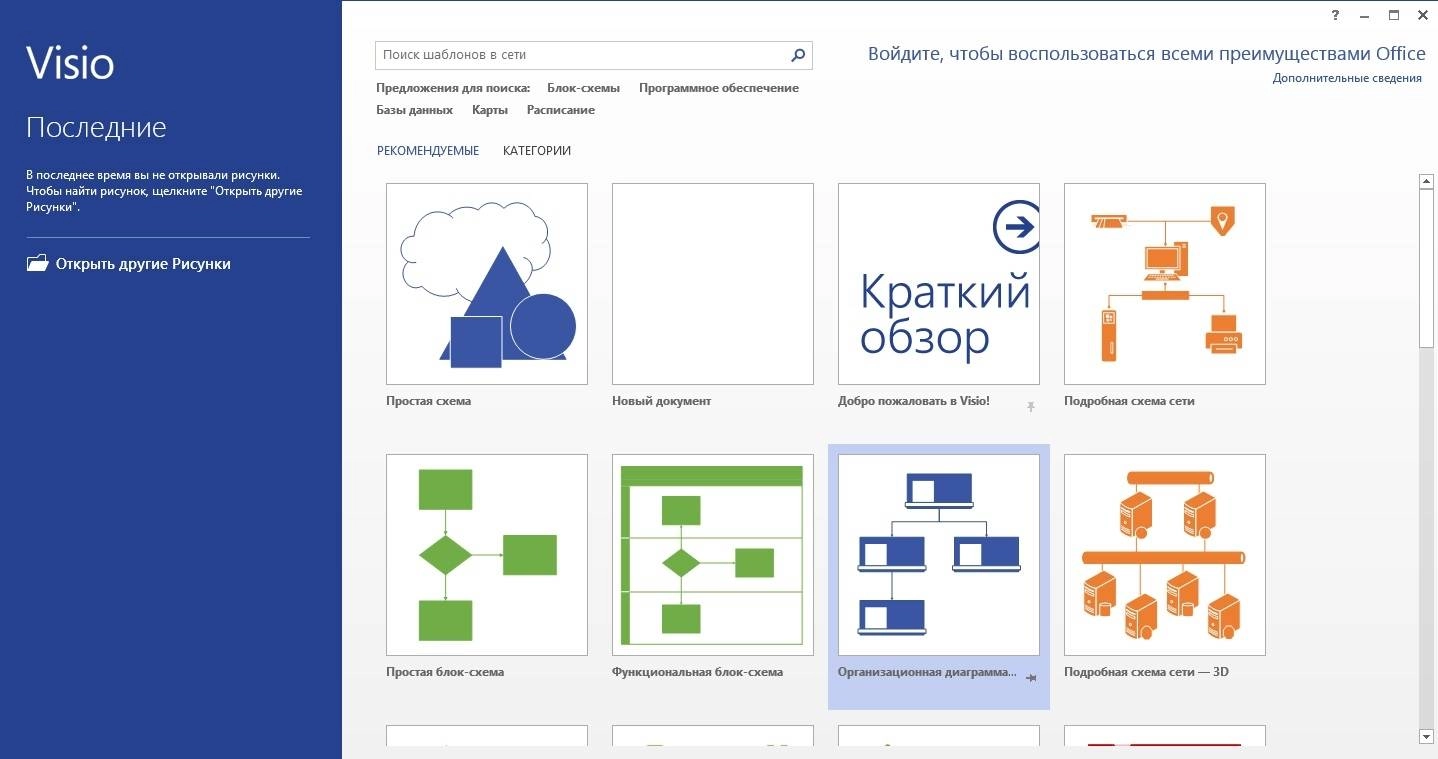This screenshot has height=759, width=1438.
Task: Open the Подробная схема сети thumbnail
Action: (1165, 284)
